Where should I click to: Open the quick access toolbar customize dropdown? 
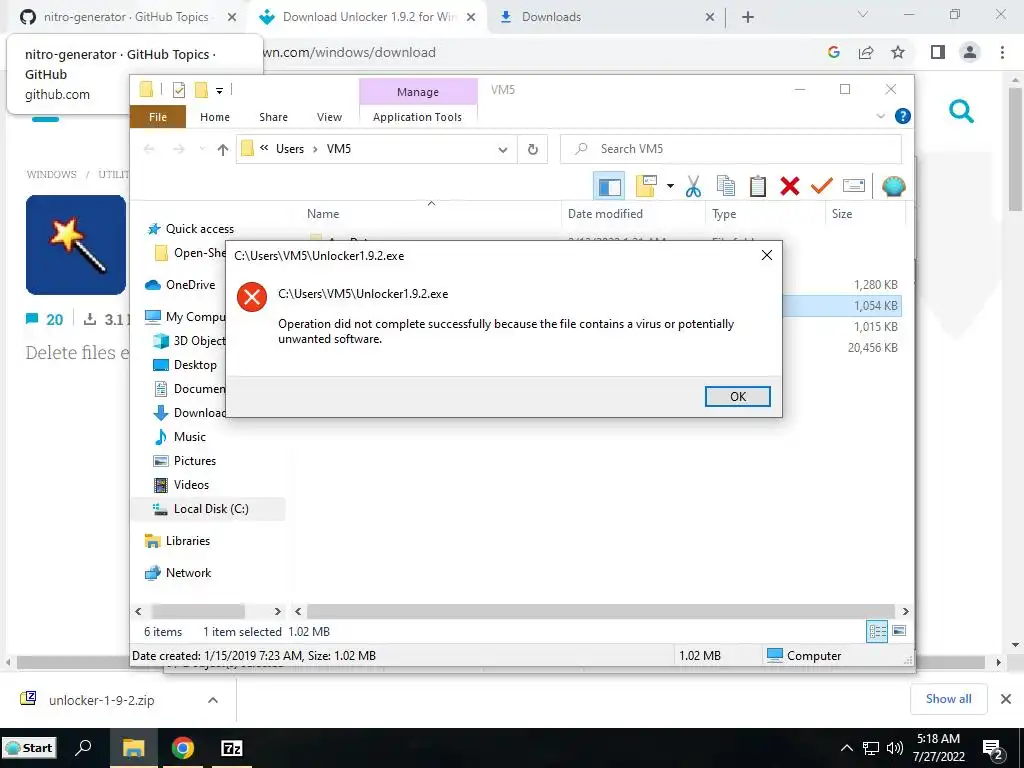(x=219, y=91)
